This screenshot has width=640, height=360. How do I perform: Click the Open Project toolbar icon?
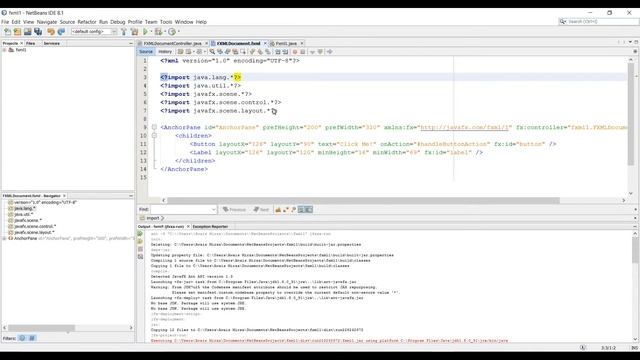coord(27,31)
